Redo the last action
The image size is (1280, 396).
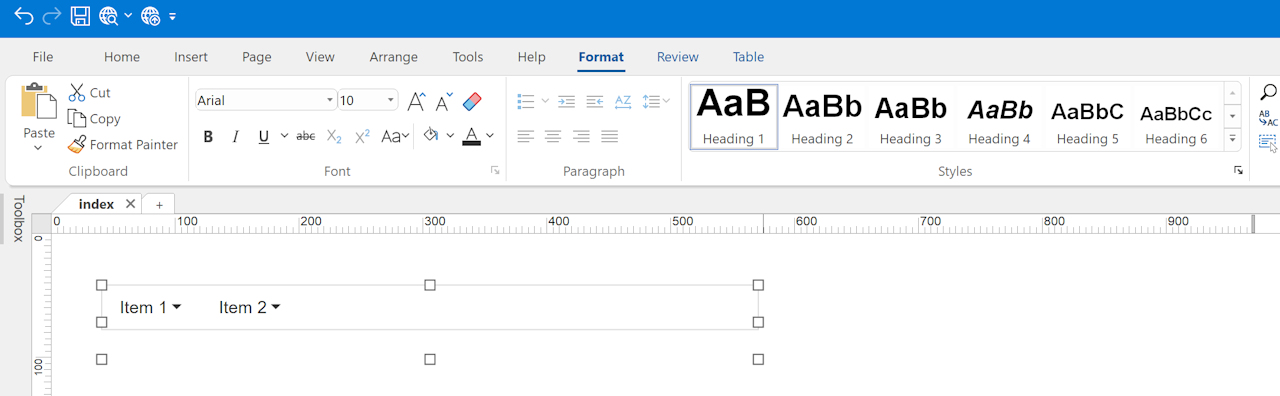(52, 16)
